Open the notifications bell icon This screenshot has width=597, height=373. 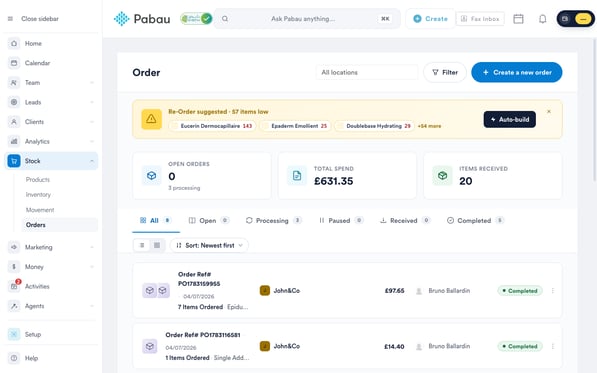coord(543,19)
